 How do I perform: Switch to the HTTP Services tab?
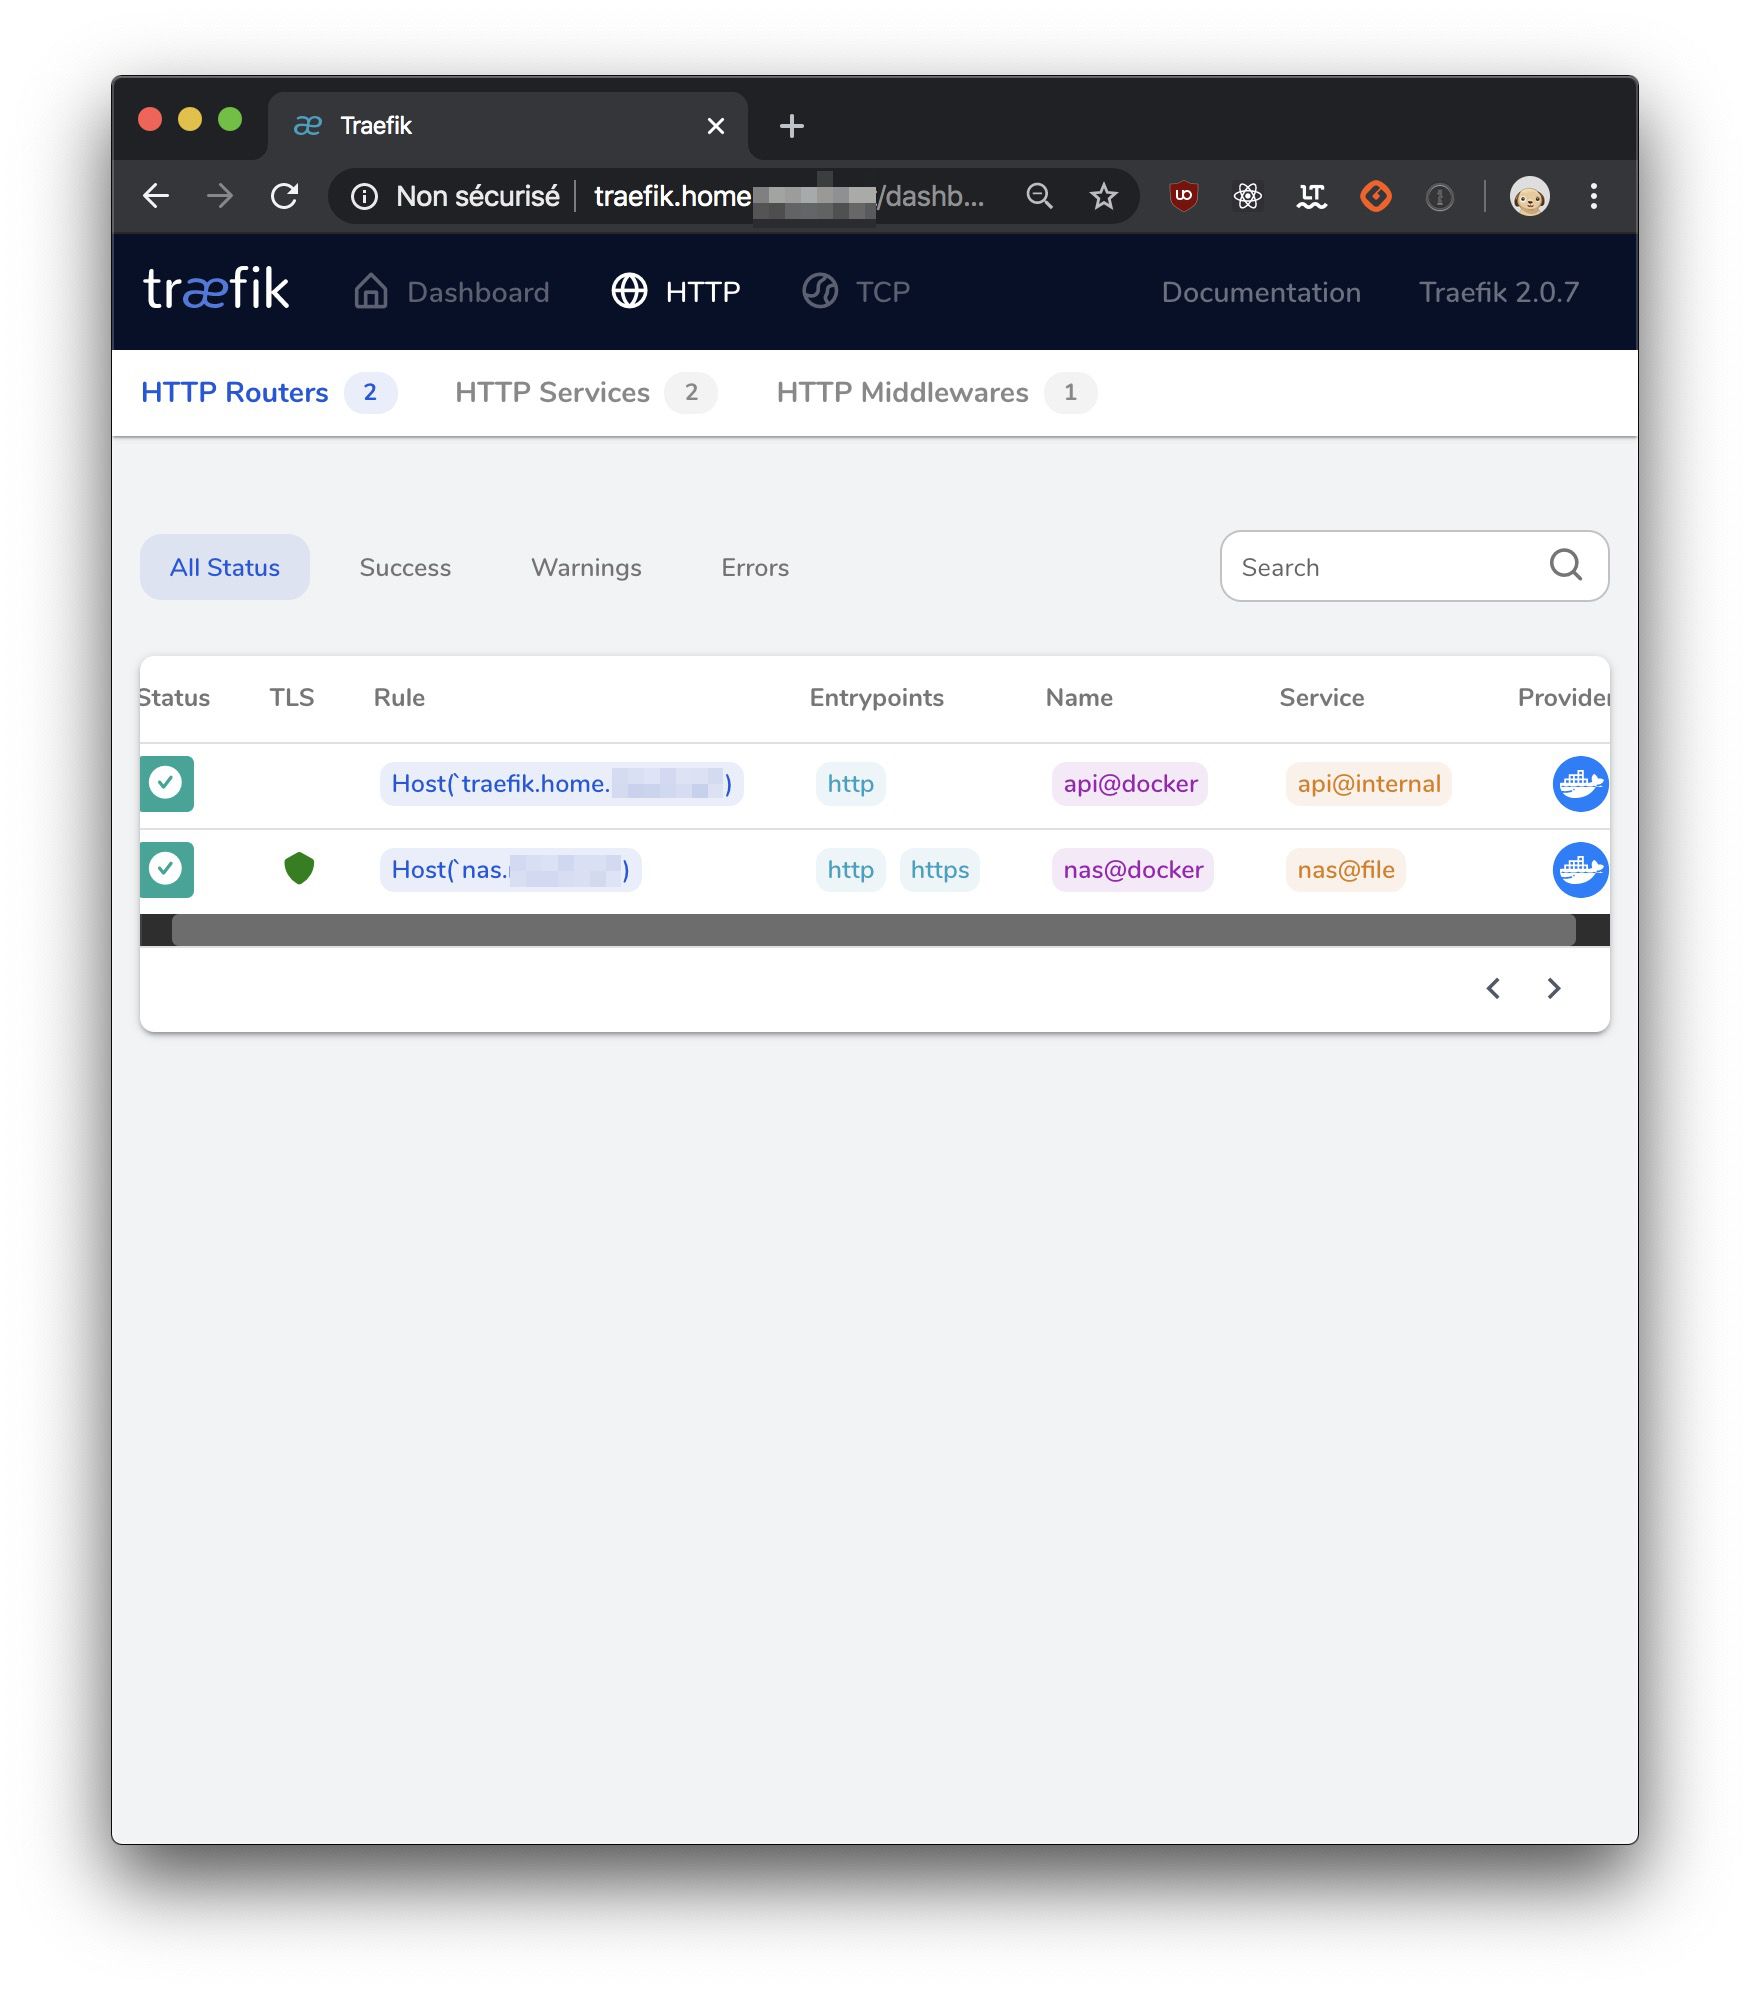coord(552,392)
